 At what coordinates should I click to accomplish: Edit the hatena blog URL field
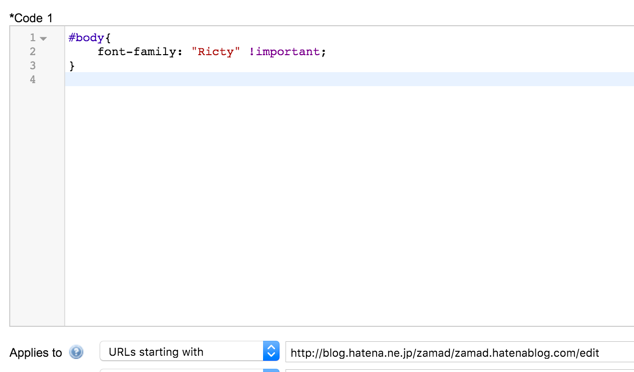(x=459, y=353)
